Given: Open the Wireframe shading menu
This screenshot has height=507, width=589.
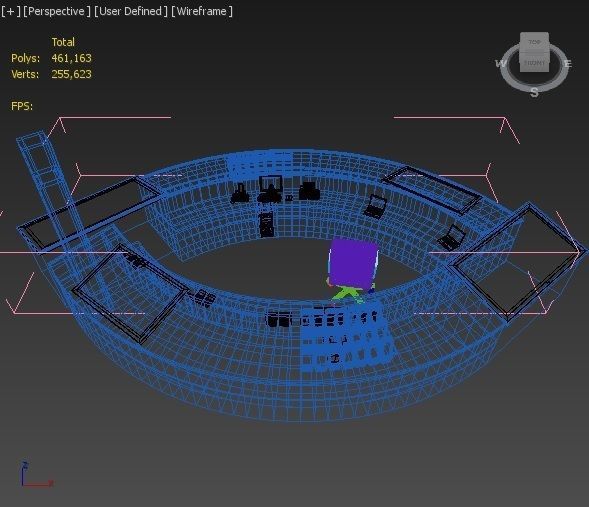Looking at the screenshot, I should (x=202, y=11).
